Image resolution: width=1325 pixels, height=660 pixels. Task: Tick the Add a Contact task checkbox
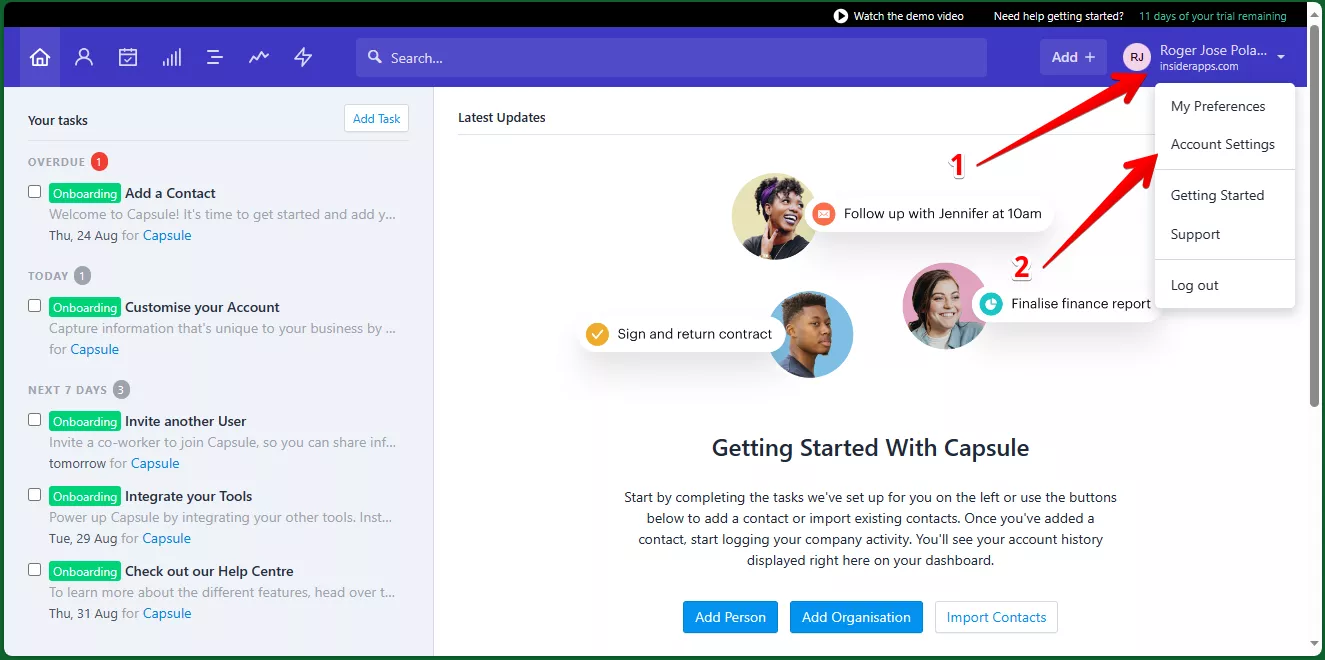coord(35,192)
